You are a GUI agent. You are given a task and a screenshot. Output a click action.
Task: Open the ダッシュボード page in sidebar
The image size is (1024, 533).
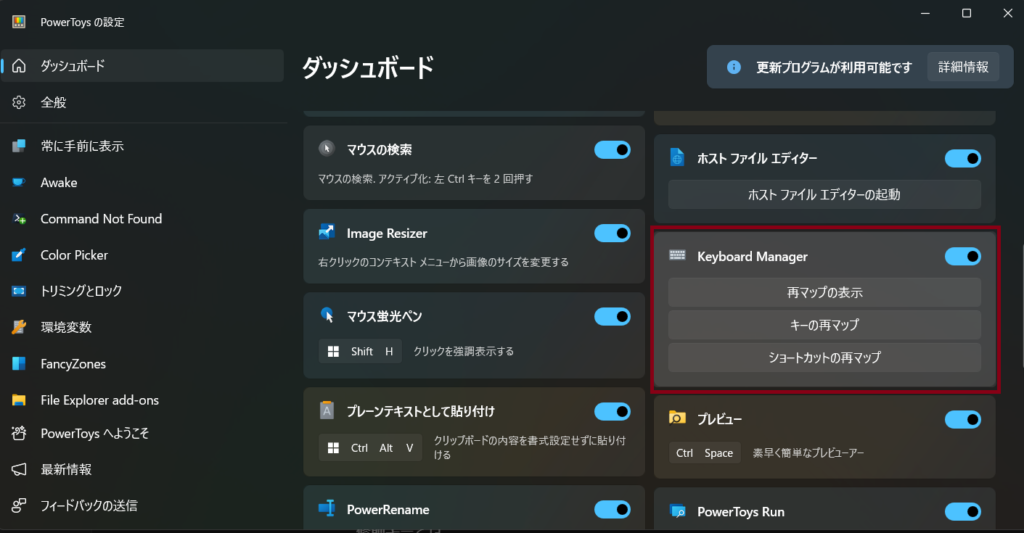(x=142, y=66)
